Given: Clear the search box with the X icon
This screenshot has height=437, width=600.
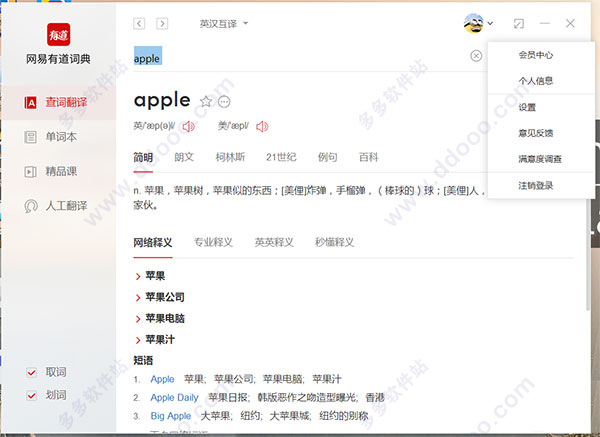Looking at the screenshot, I should [476, 56].
